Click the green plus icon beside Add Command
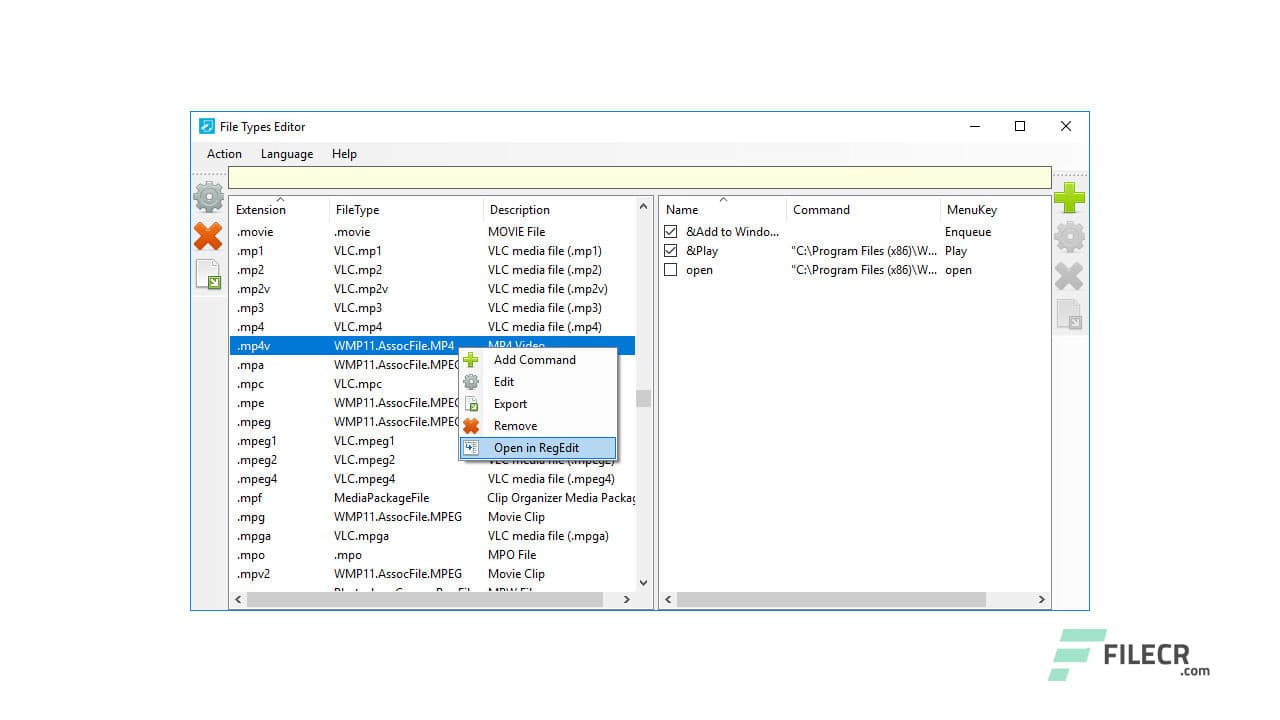The height and width of the screenshot is (720, 1280). (x=471, y=359)
